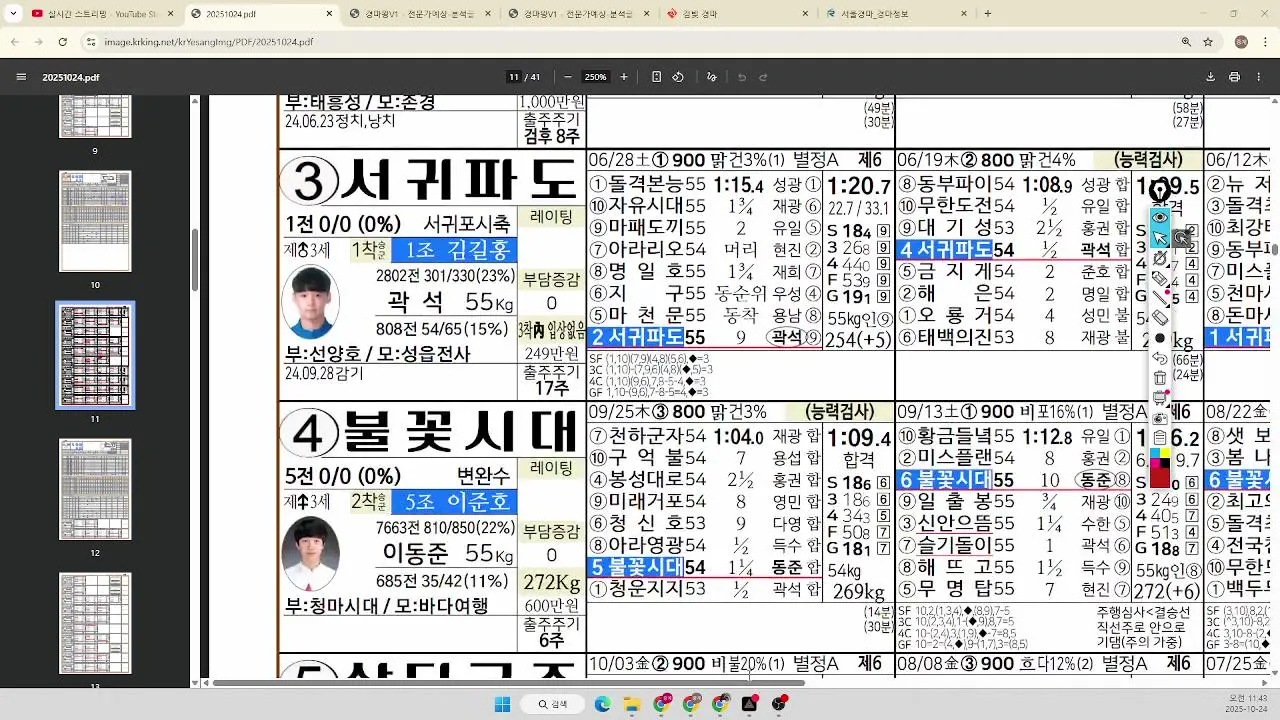Open Microsoft Edge from taskbar
Viewport: 1280px width, 720px height.
602,704
